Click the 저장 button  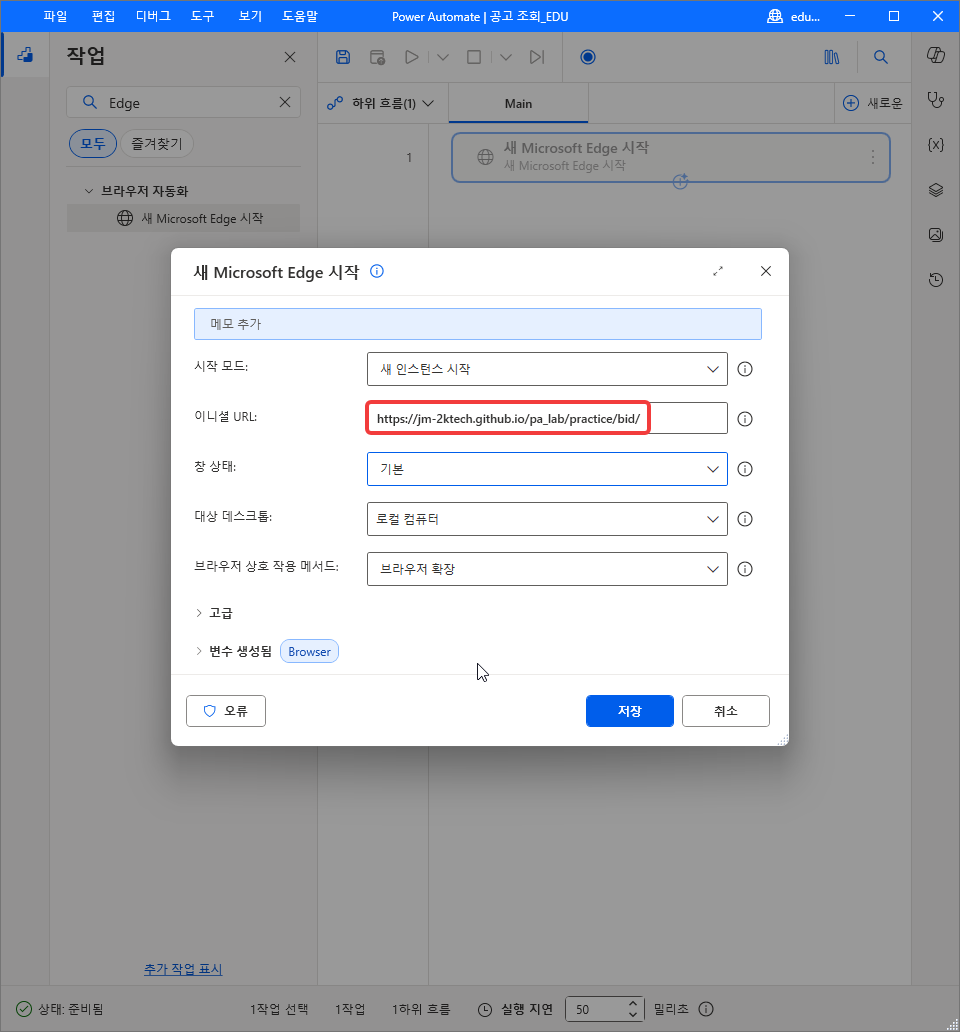click(630, 711)
